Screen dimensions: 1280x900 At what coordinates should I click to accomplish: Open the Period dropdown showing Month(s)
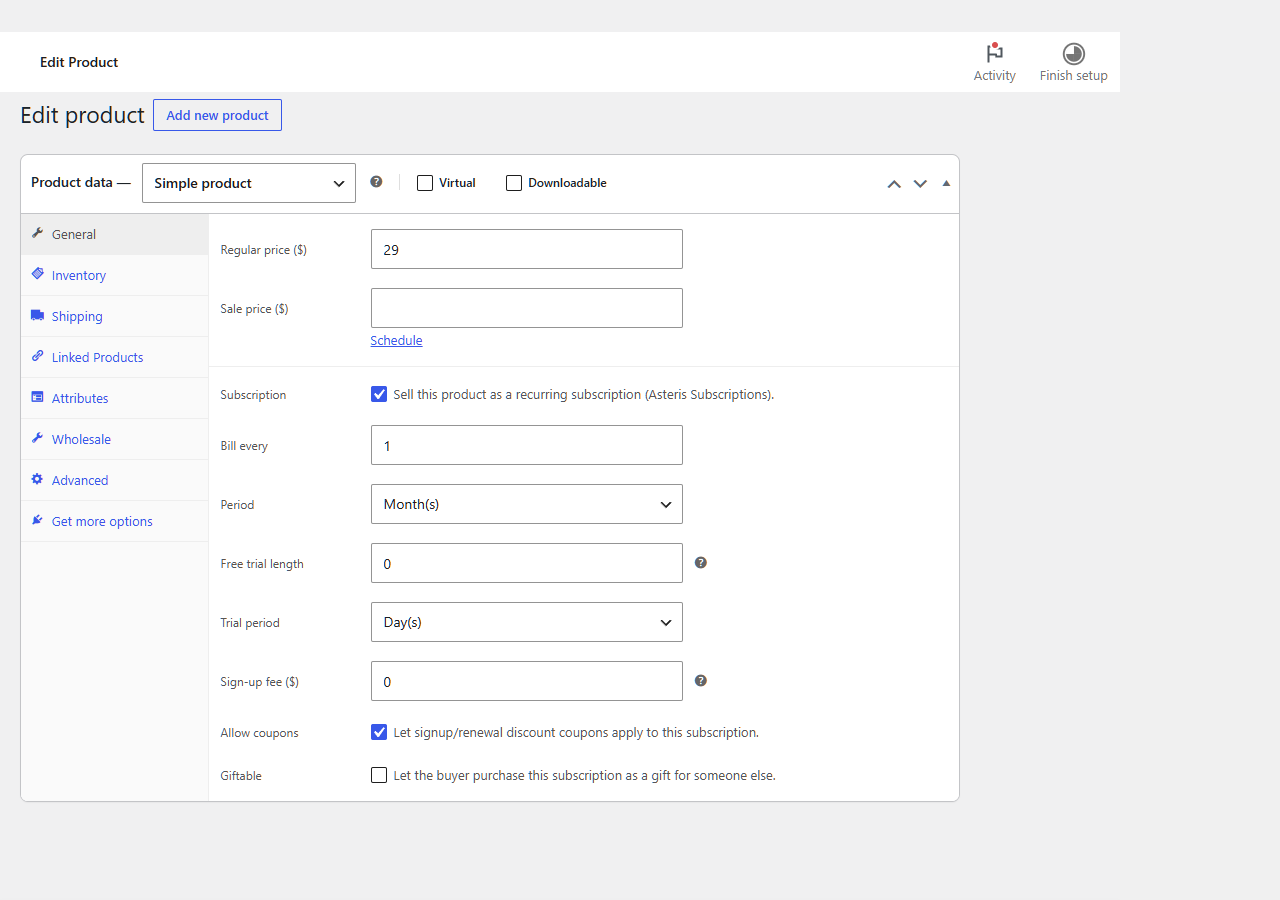tap(527, 504)
